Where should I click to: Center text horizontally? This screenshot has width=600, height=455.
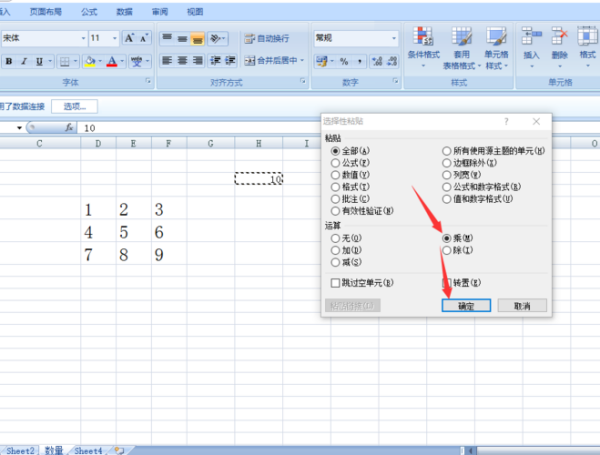point(182,60)
